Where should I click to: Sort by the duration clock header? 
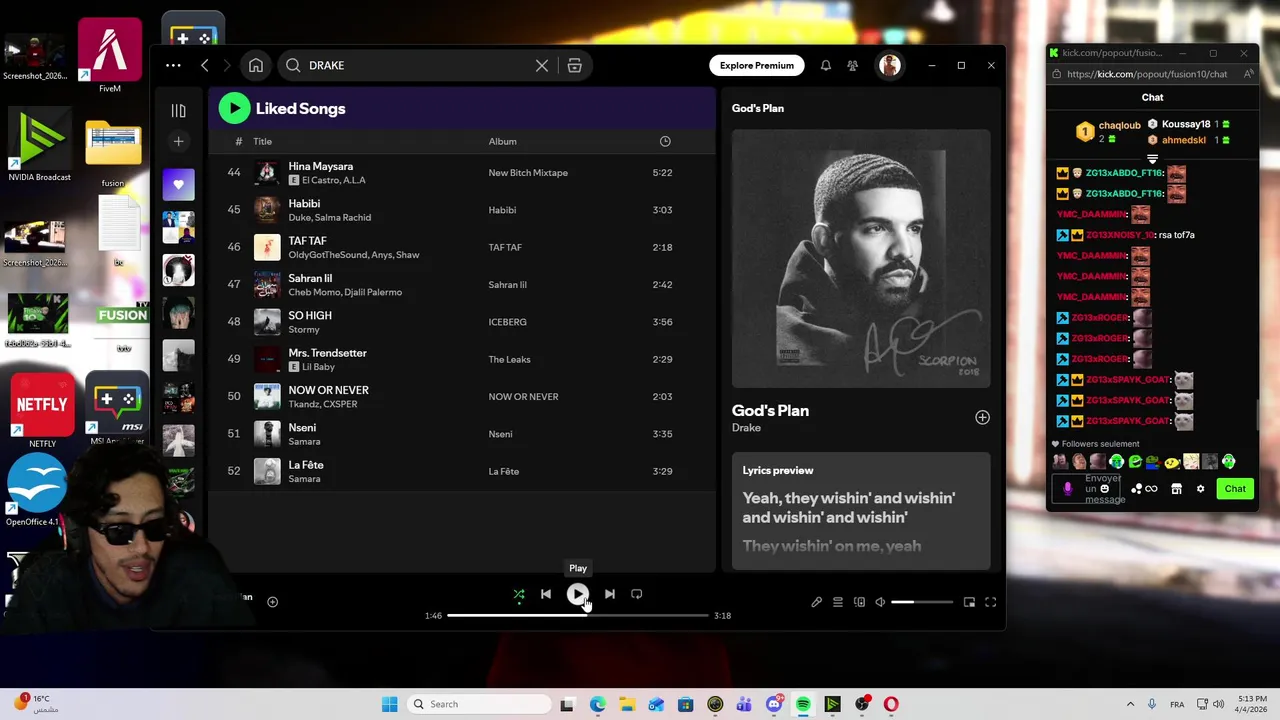(x=665, y=141)
